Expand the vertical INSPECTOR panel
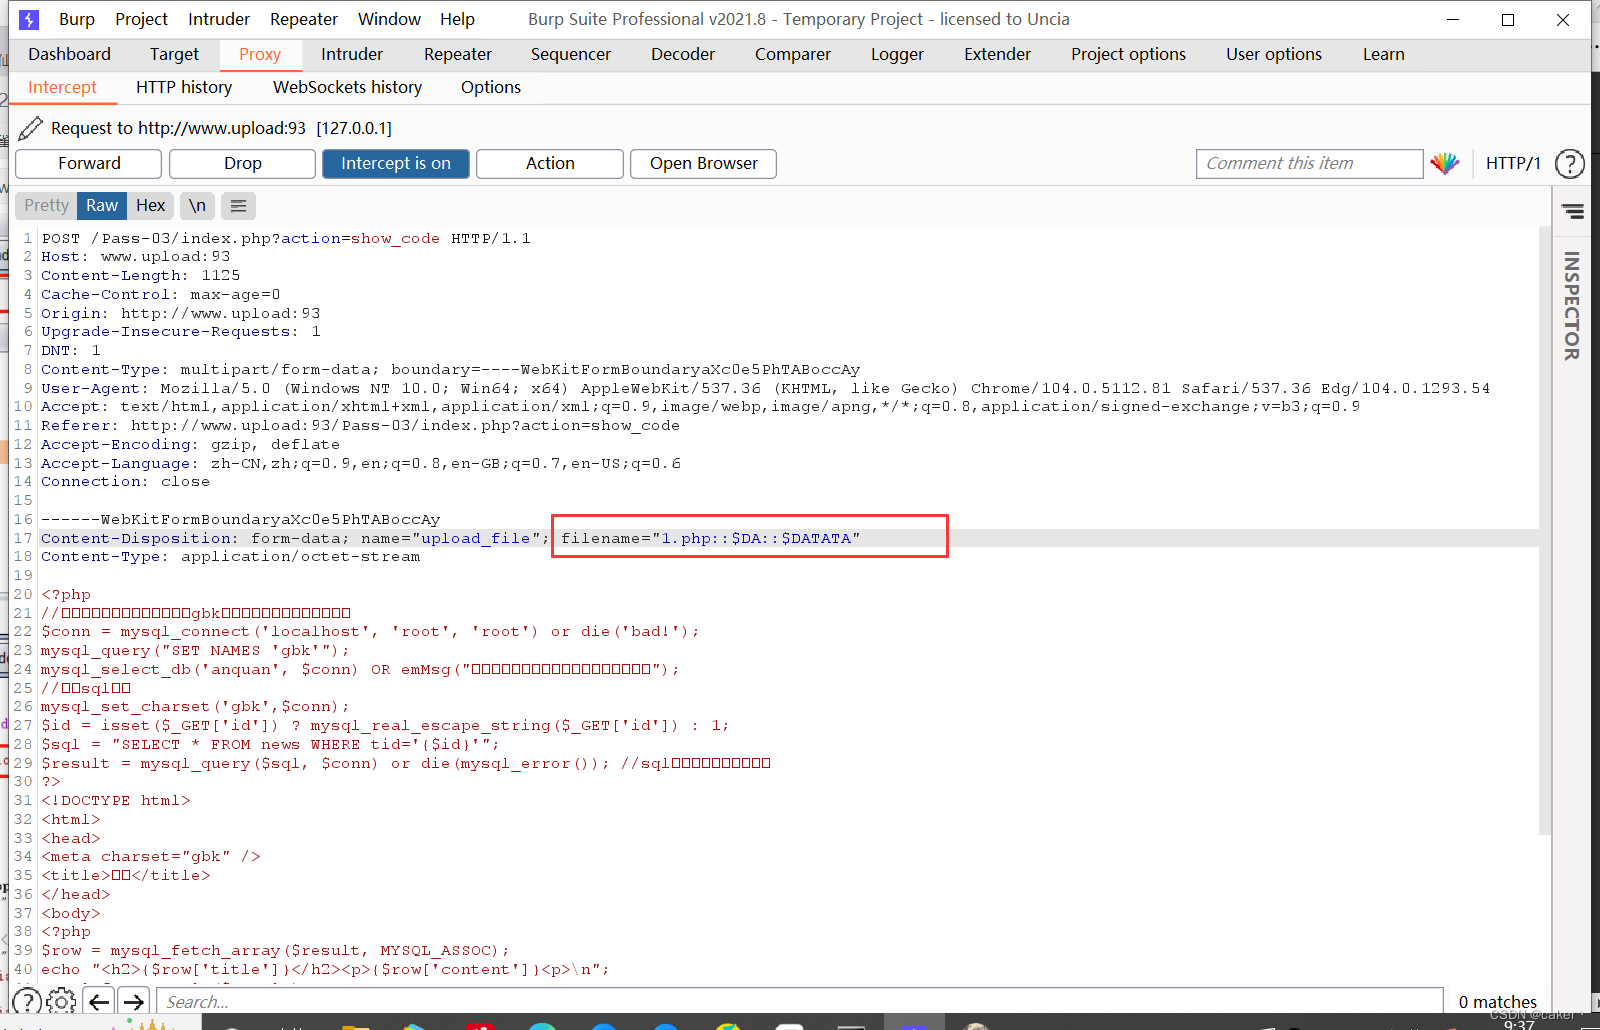 (x=1572, y=305)
